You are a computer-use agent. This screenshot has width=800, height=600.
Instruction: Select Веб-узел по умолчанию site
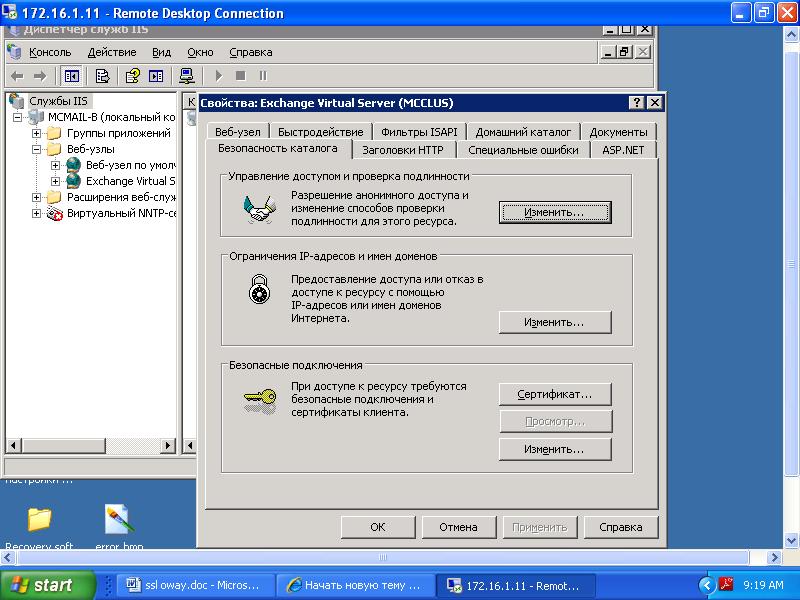(131, 165)
